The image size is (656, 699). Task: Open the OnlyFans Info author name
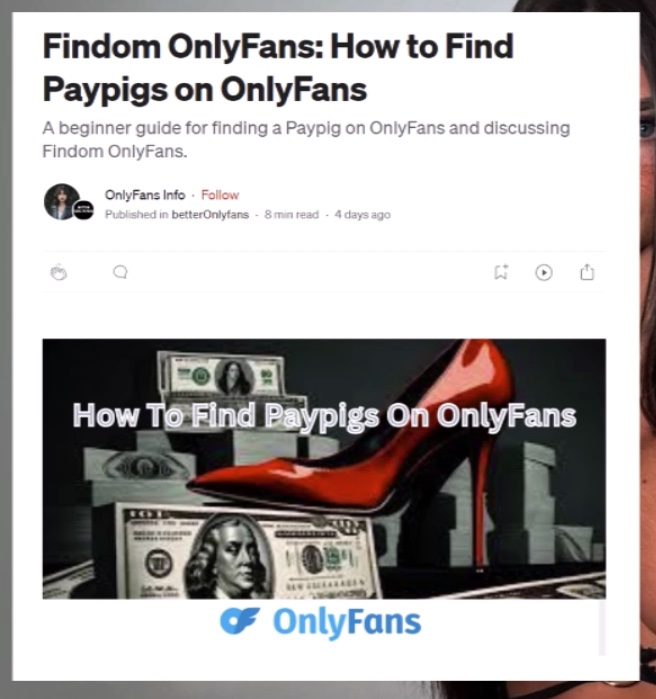[x=145, y=195]
